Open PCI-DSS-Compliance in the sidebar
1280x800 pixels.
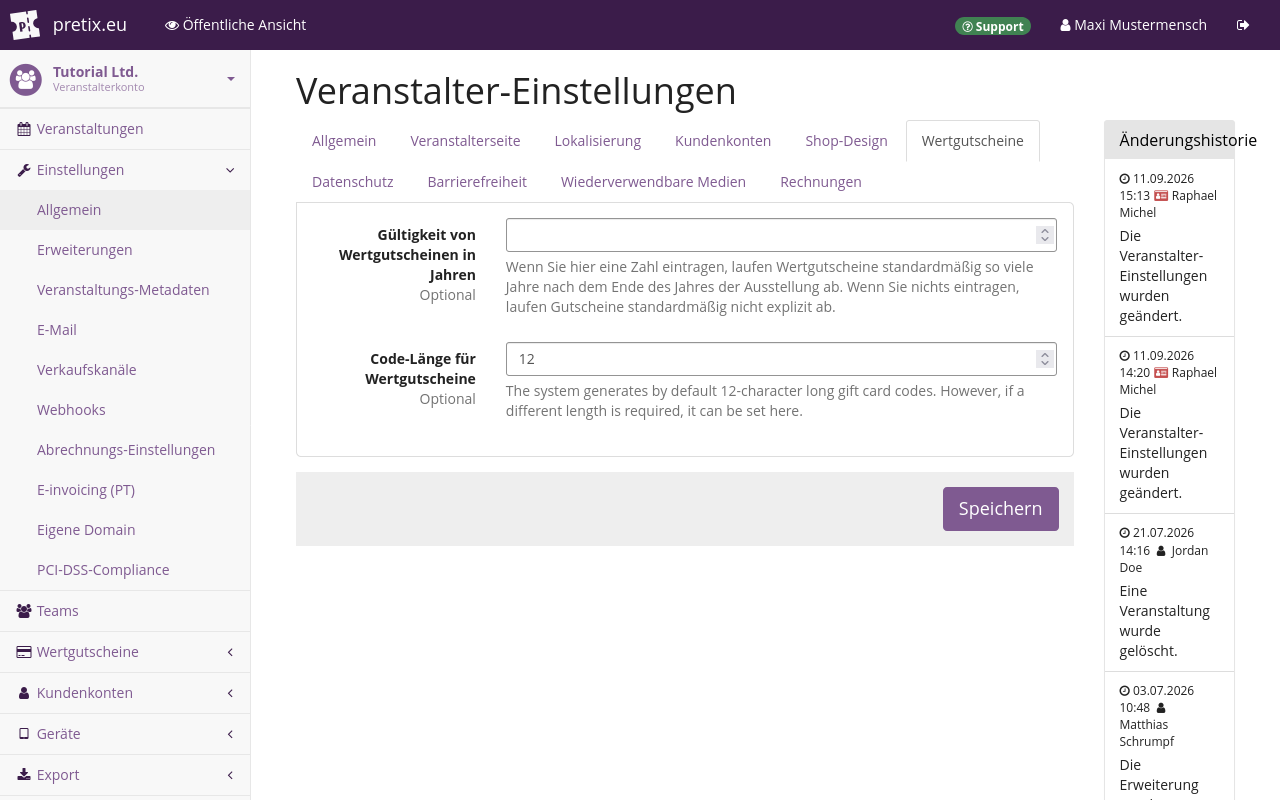(125, 570)
